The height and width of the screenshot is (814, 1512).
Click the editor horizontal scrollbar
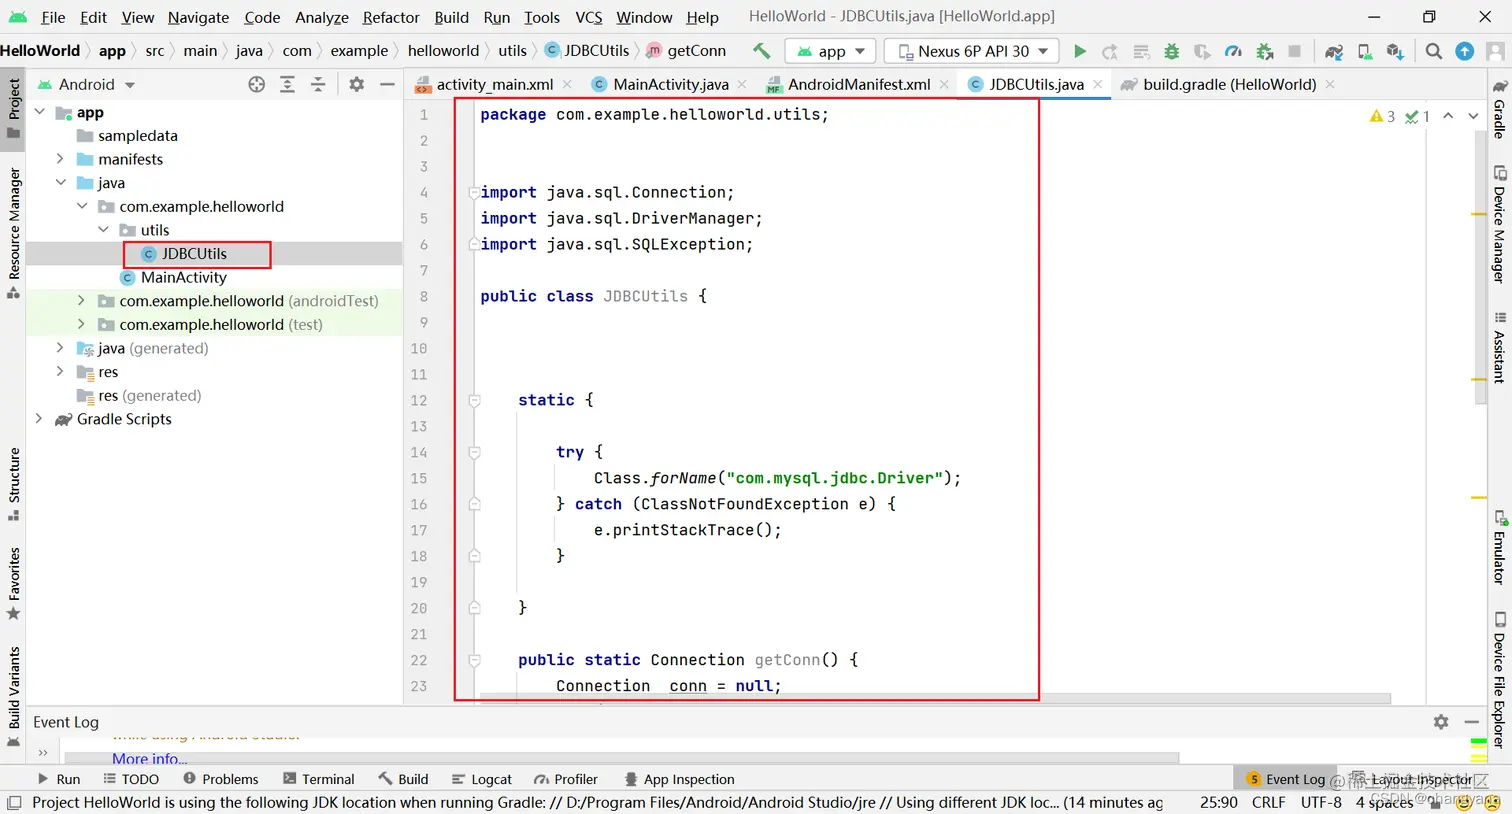(935, 698)
